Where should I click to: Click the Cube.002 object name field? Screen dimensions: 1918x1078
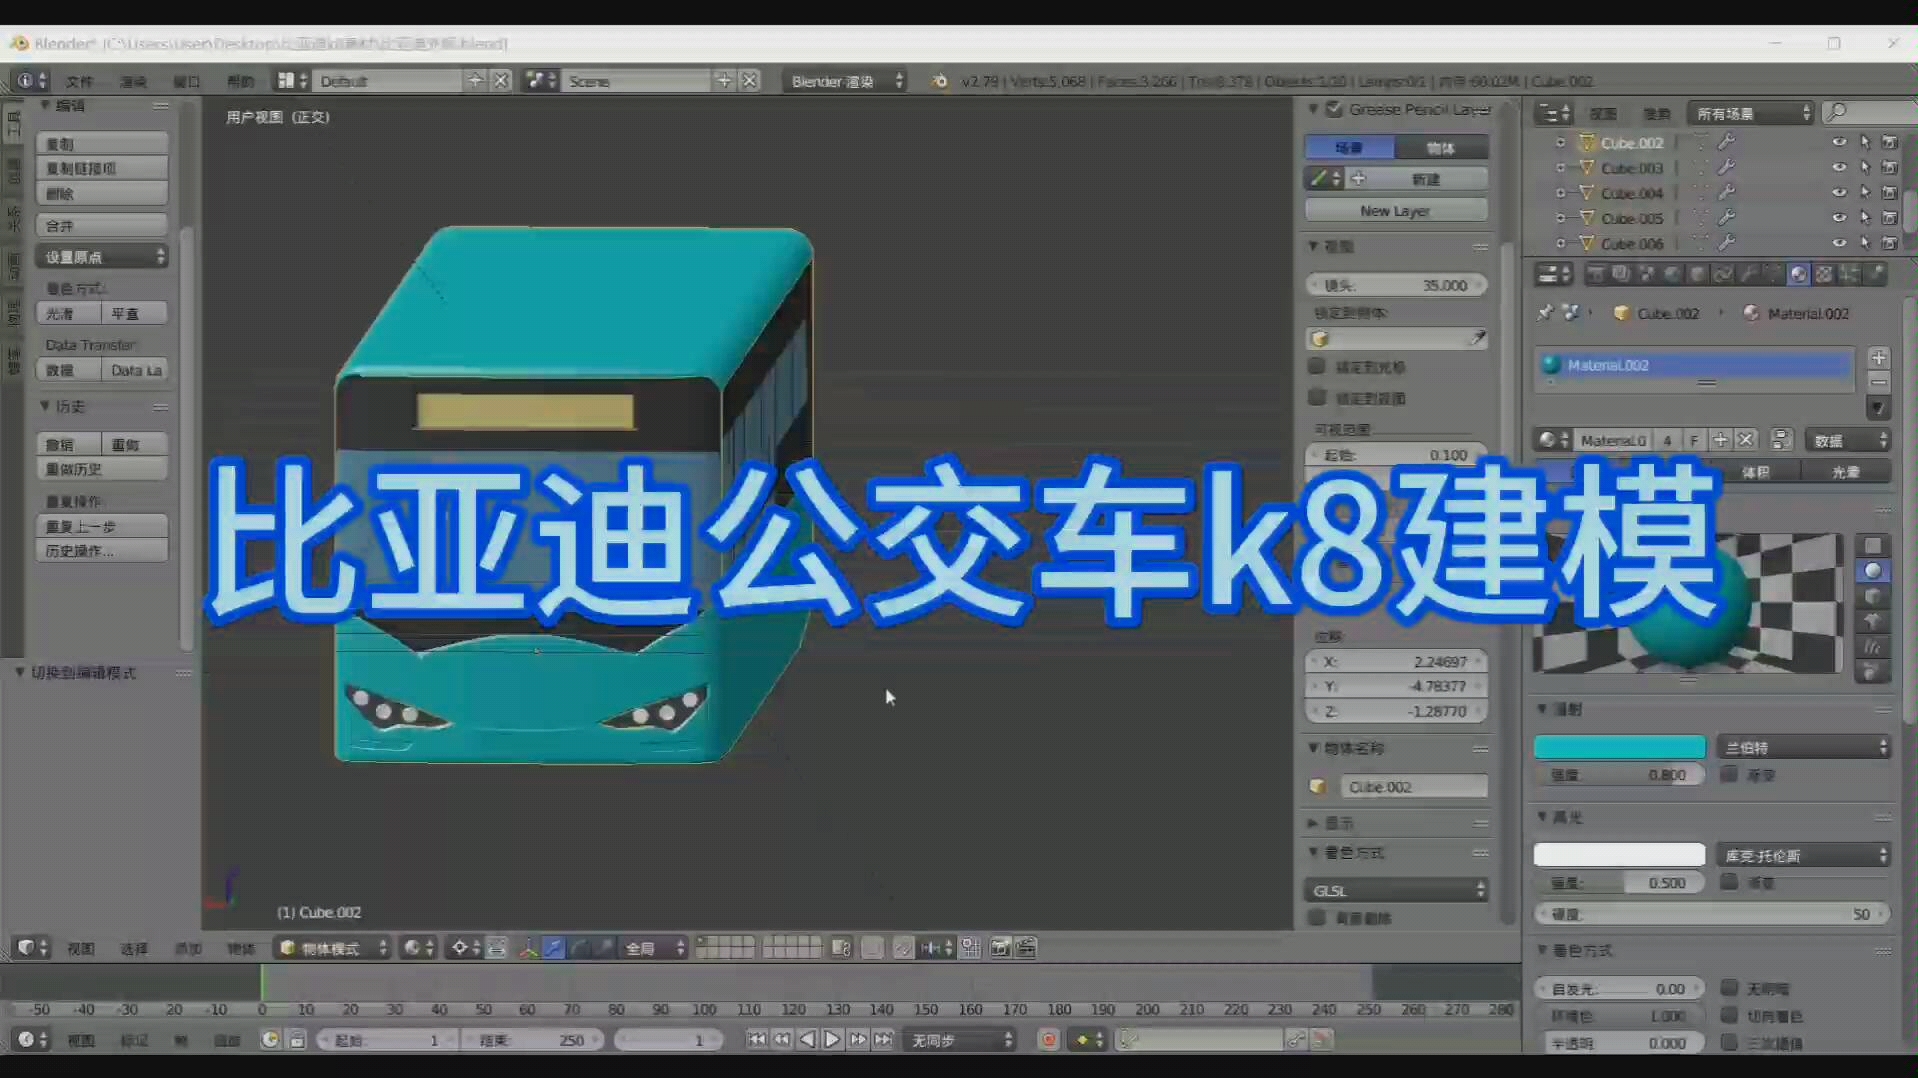click(x=1413, y=787)
